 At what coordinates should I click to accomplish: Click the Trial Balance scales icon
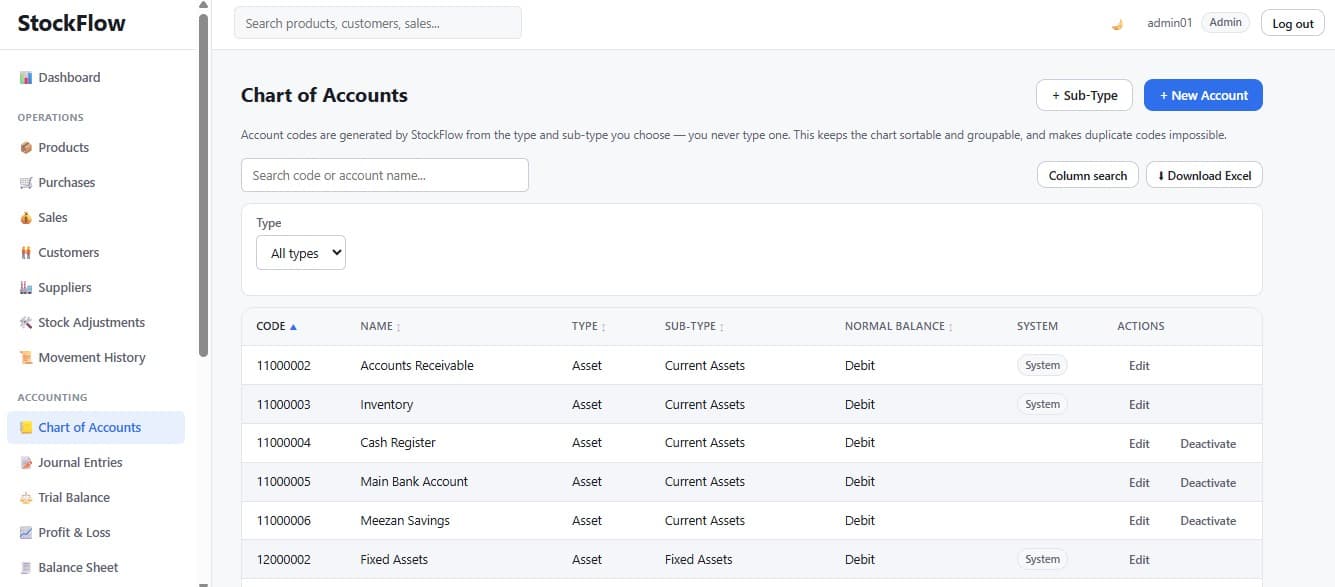click(26, 498)
